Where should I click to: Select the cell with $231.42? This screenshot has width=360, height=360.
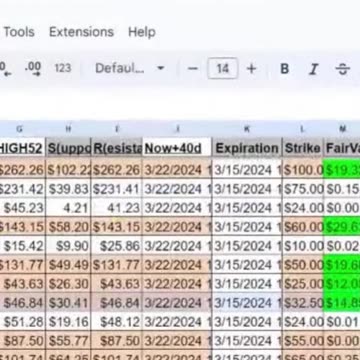click(22, 189)
